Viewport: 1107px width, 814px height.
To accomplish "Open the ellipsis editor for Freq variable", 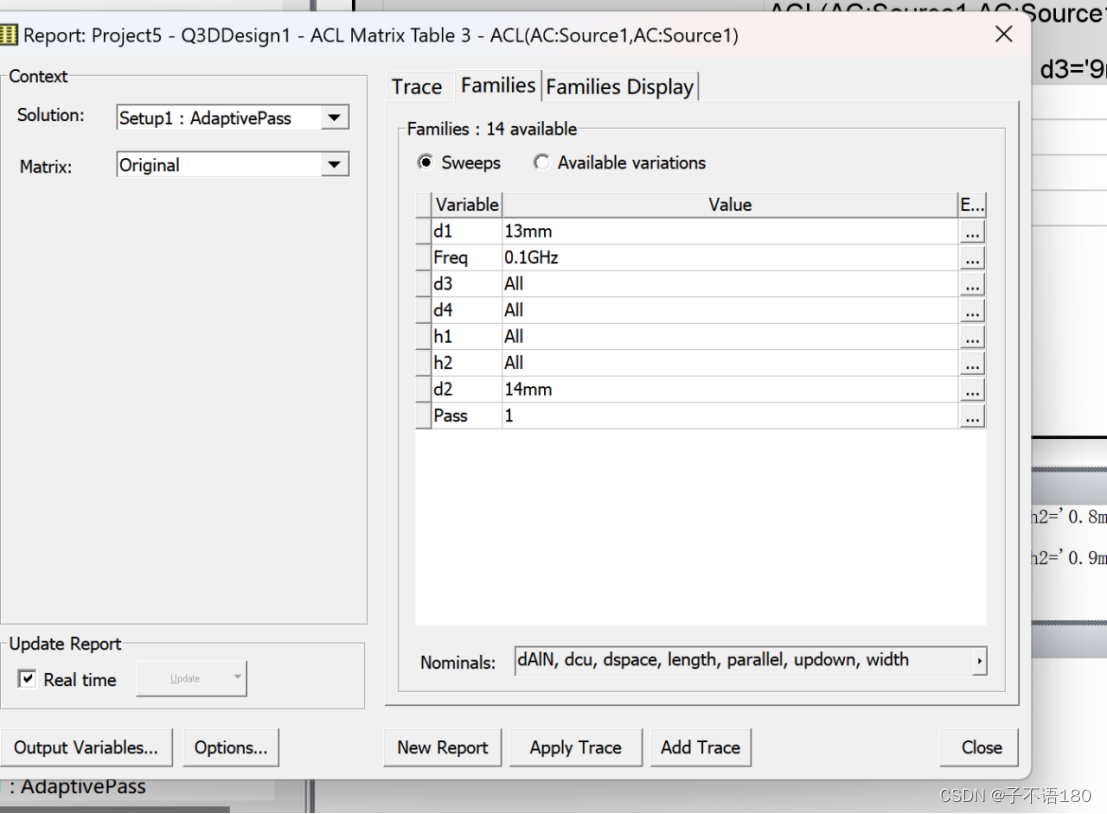I will [971, 257].
